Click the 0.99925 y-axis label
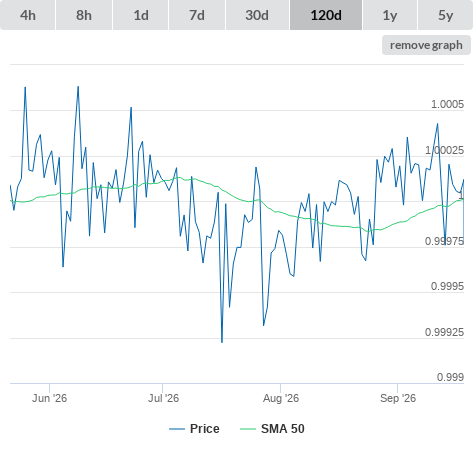 pyautogui.click(x=444, y=332)
